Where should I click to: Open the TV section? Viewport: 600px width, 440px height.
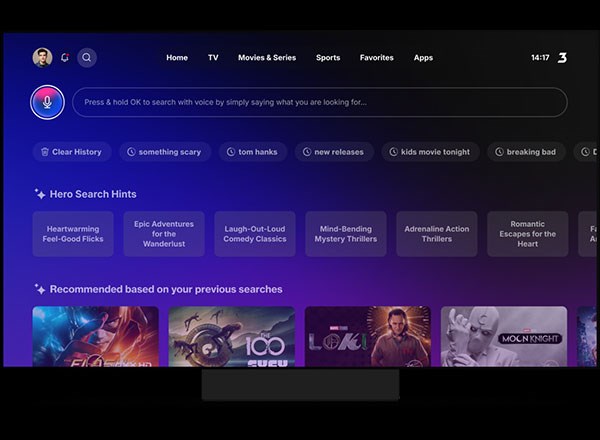(x=213, y=58)
